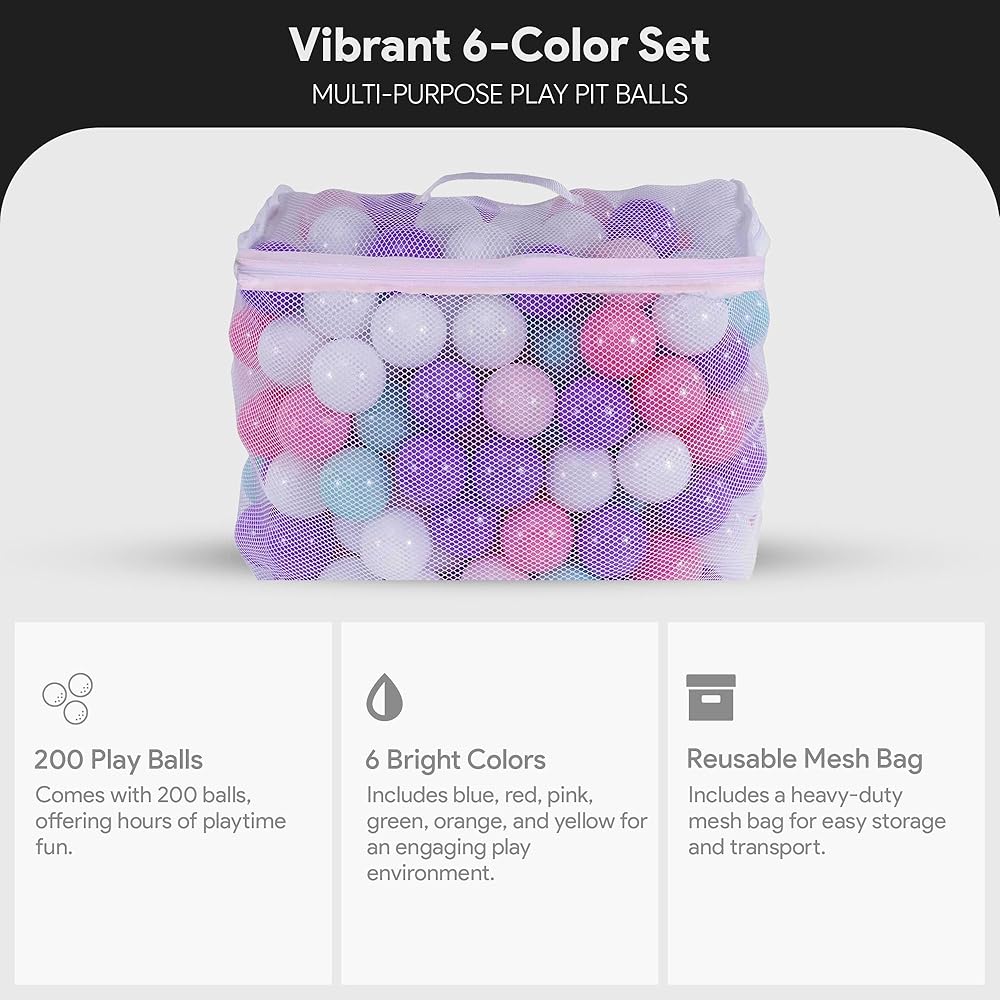Select the '200 Play Balls' heading
This screenshot has width=1000, height=1000.
pyautogui.click(x=119, y=760)
